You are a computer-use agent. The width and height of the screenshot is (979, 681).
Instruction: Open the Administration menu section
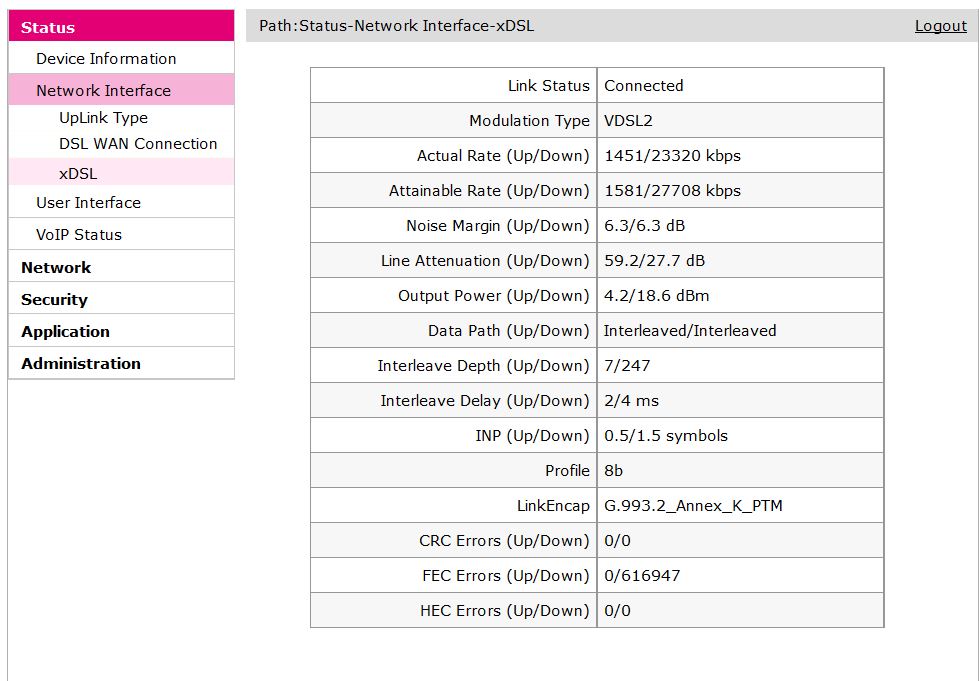[81, 364]
